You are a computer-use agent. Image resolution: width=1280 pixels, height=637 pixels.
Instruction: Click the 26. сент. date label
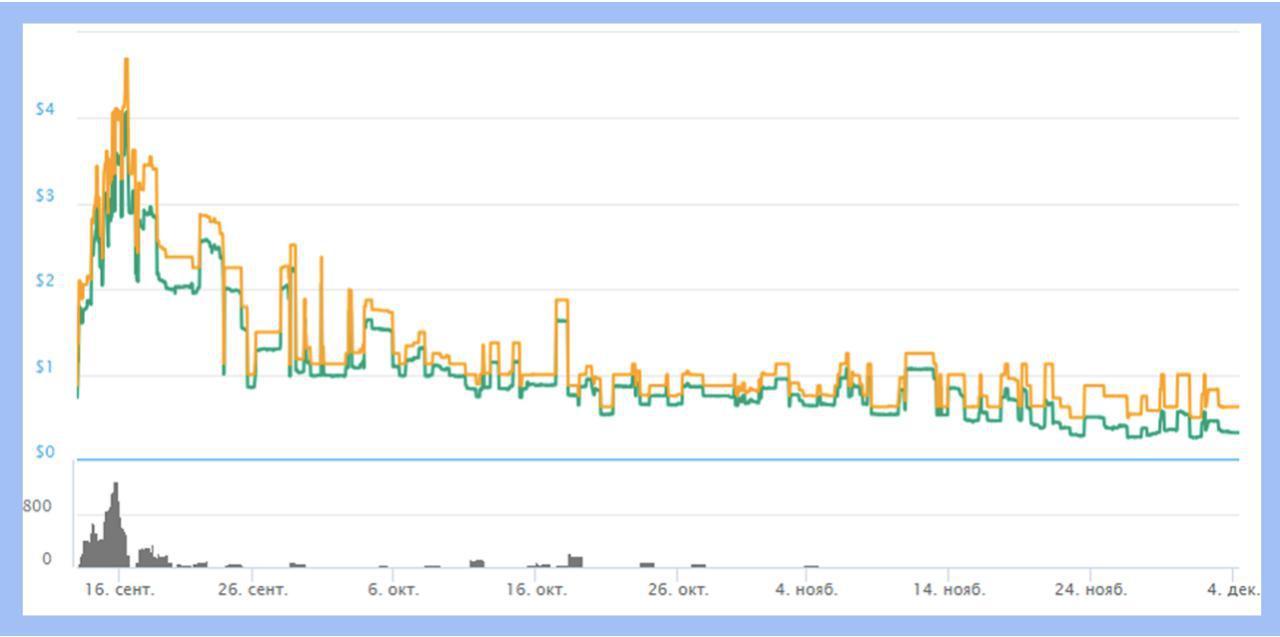[252, 590]
